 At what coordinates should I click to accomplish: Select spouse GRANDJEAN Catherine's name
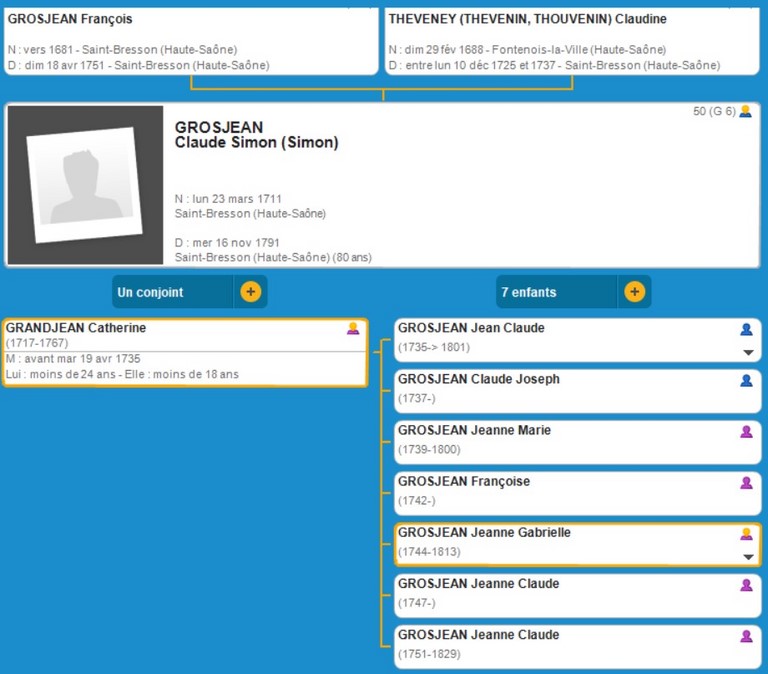76,328
